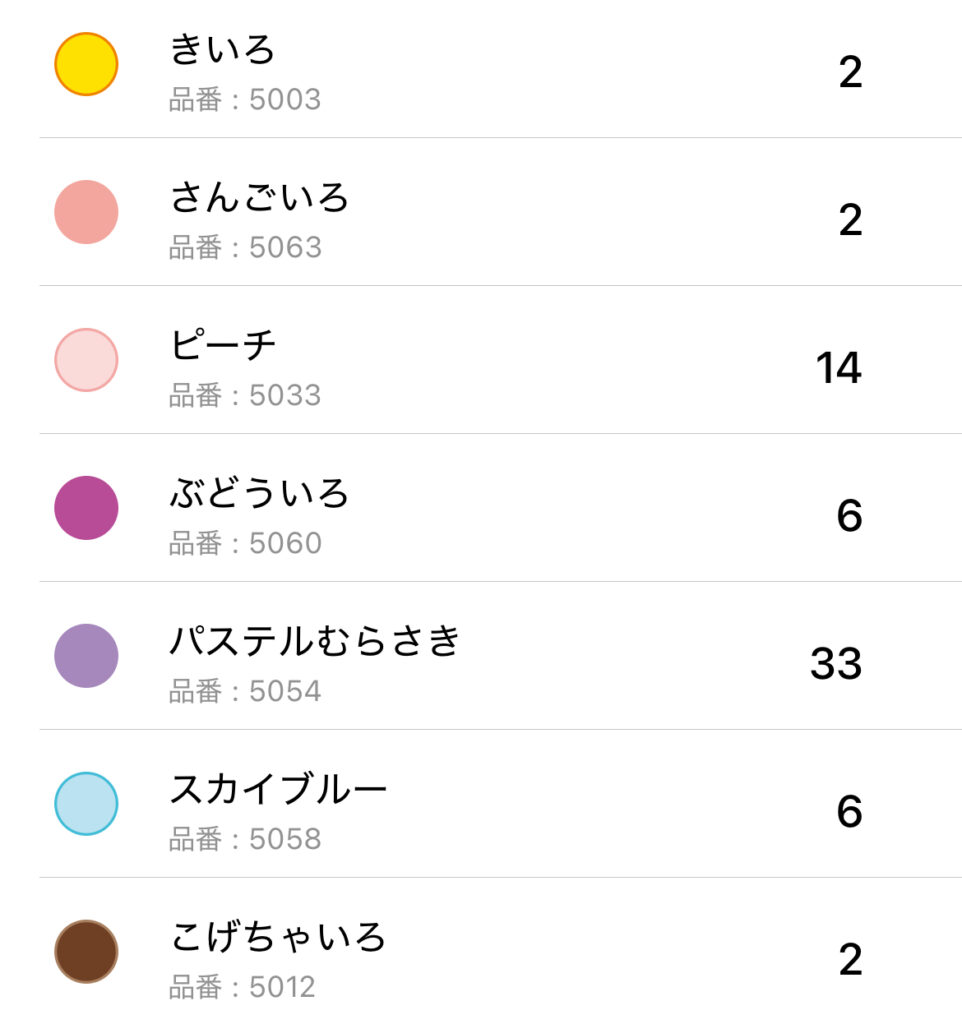The width and height of the screenshot is (962, 1024).
Task: Open the スカイブルー list entry
Action: (x=277, y=789)
